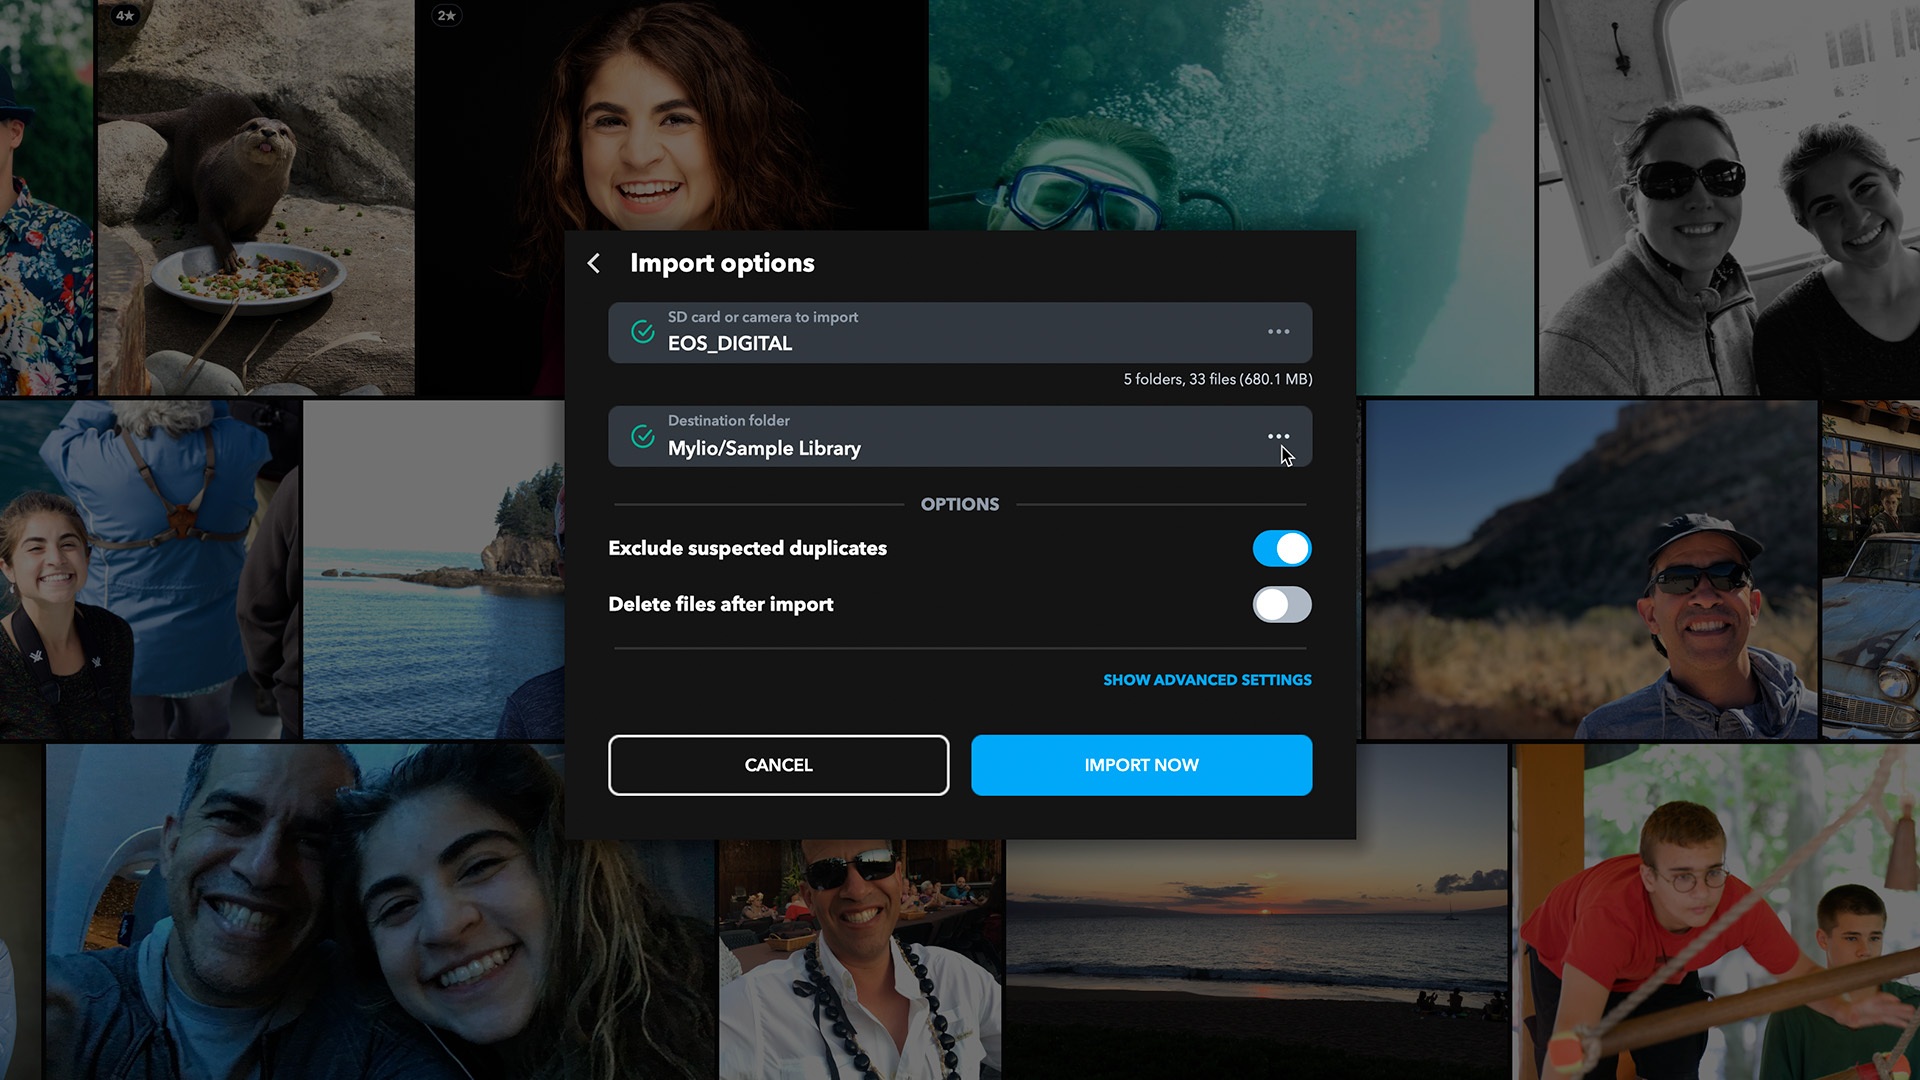The width and height of the screenshot is (1920, 1080).
Task: Open the man in sunglasses hillside photo
Action: click(x=1591, y=570)
